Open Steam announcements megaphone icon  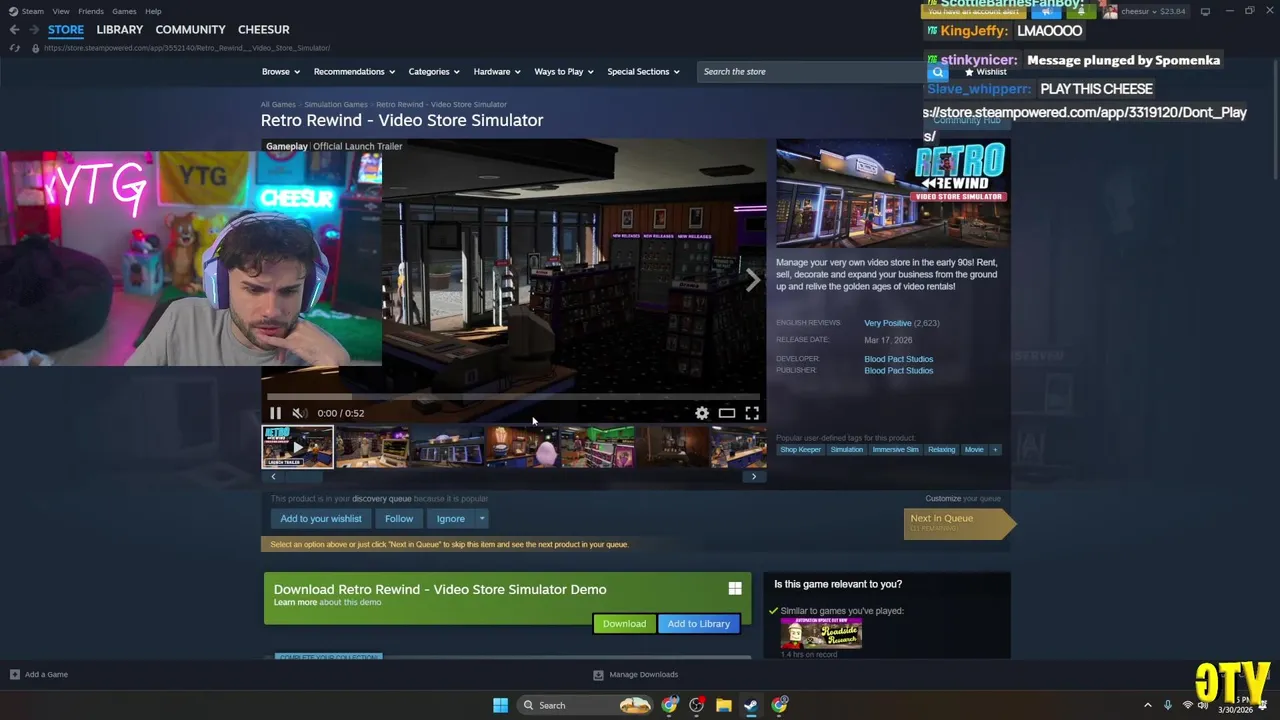[x=1047, y=12]
